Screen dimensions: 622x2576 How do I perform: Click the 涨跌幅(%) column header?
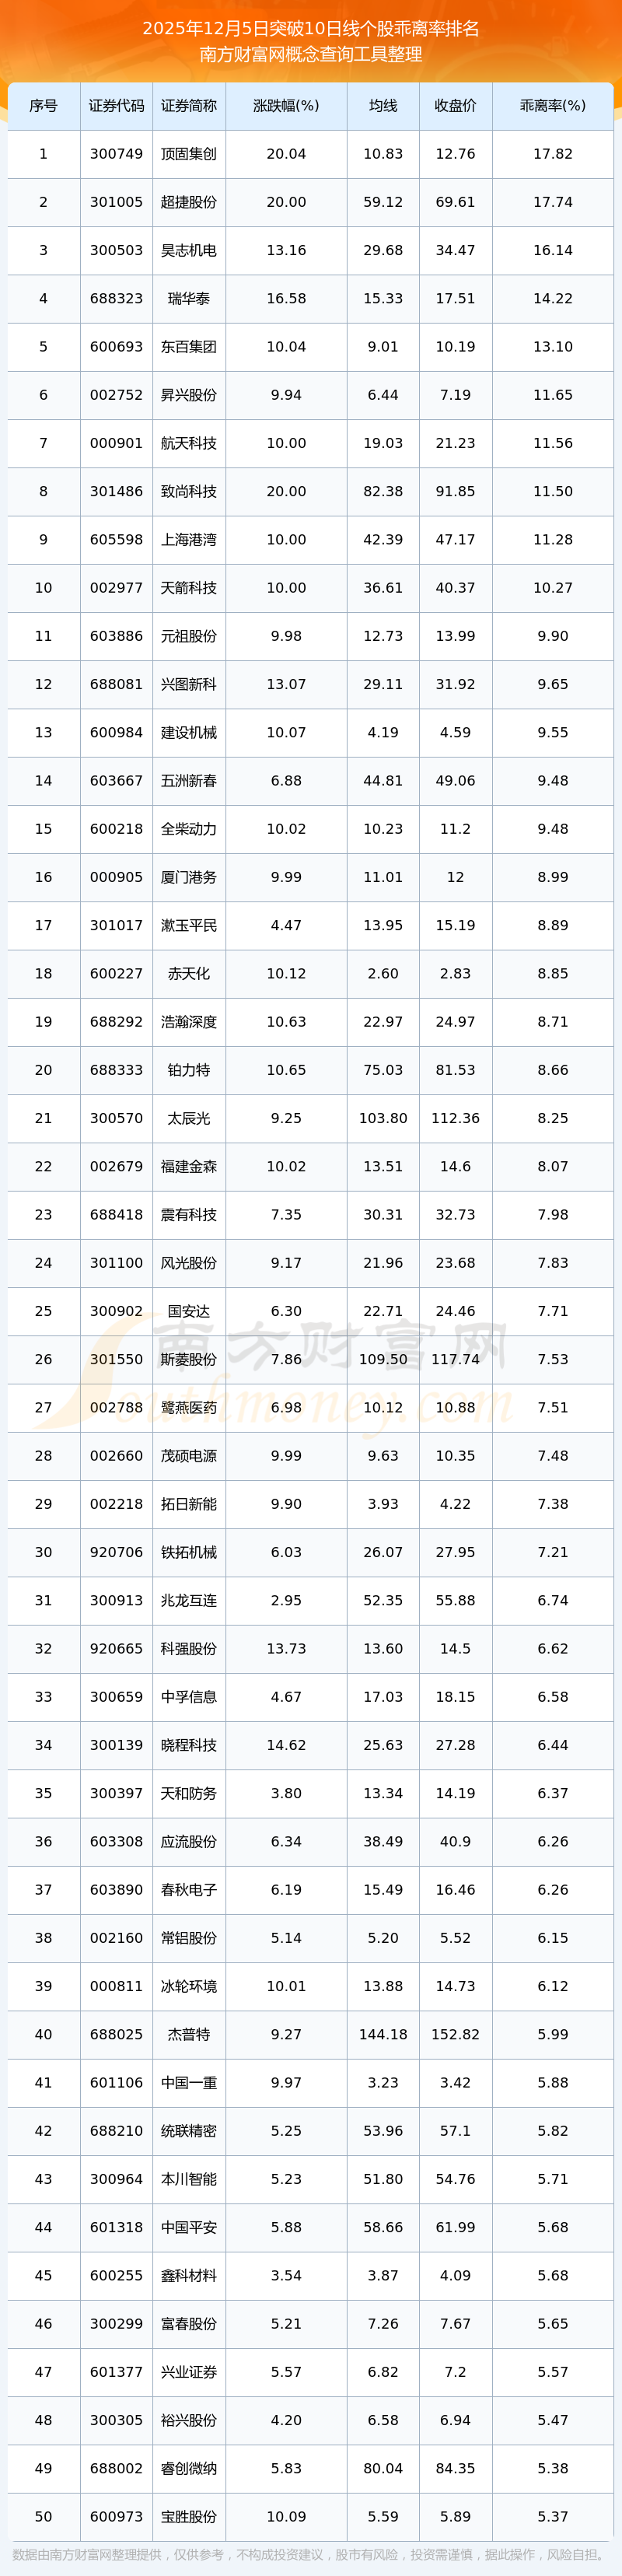tap(286, 106)
